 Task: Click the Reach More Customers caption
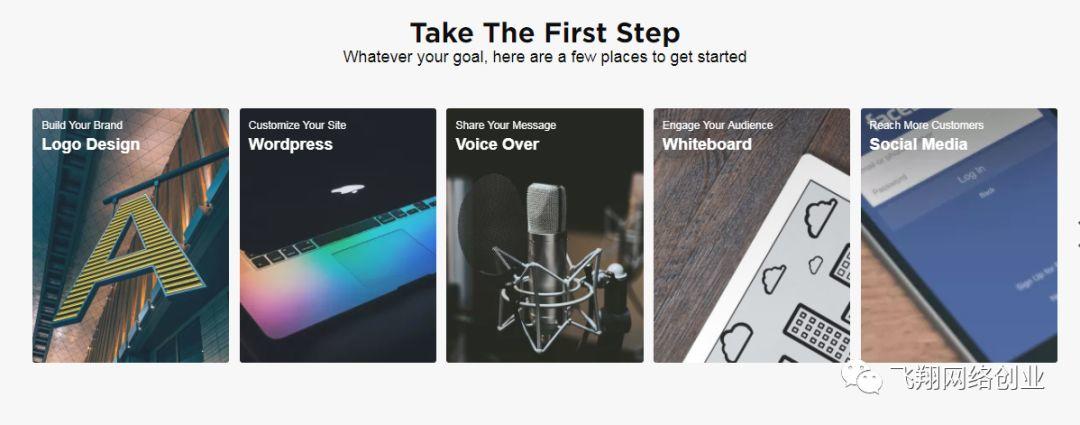[926, 125]
